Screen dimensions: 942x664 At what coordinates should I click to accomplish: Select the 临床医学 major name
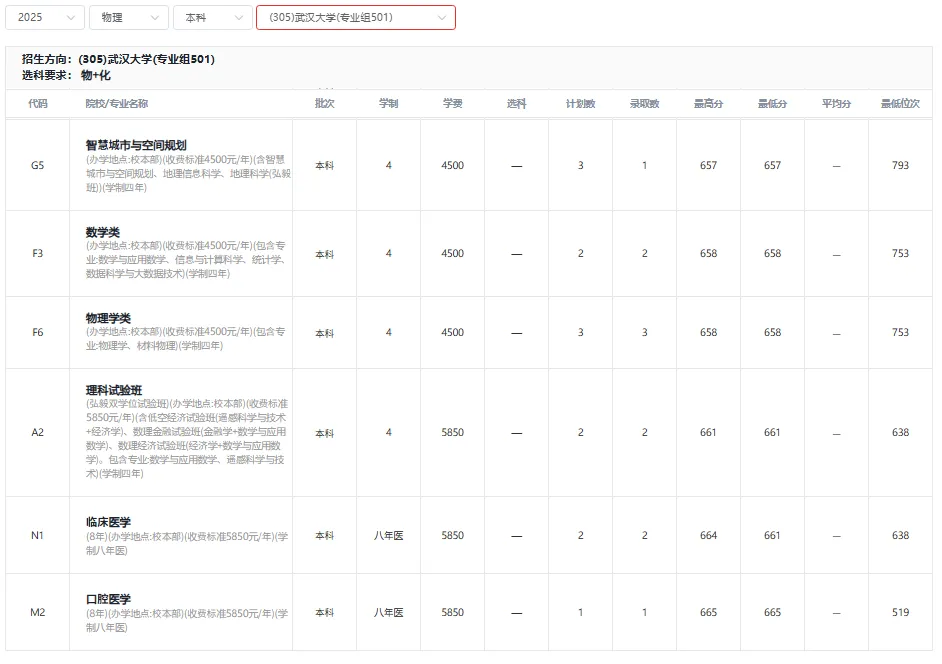tap(108, 522)
